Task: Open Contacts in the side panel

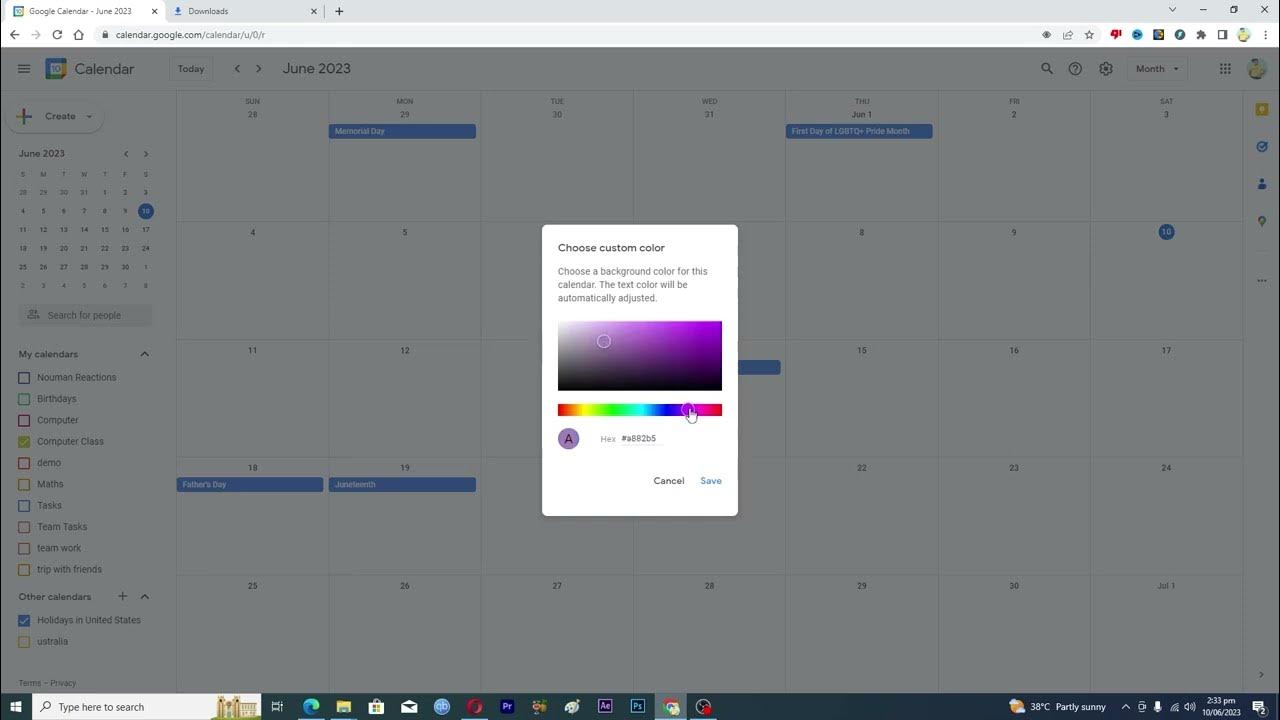Action: pos(1262,184)
